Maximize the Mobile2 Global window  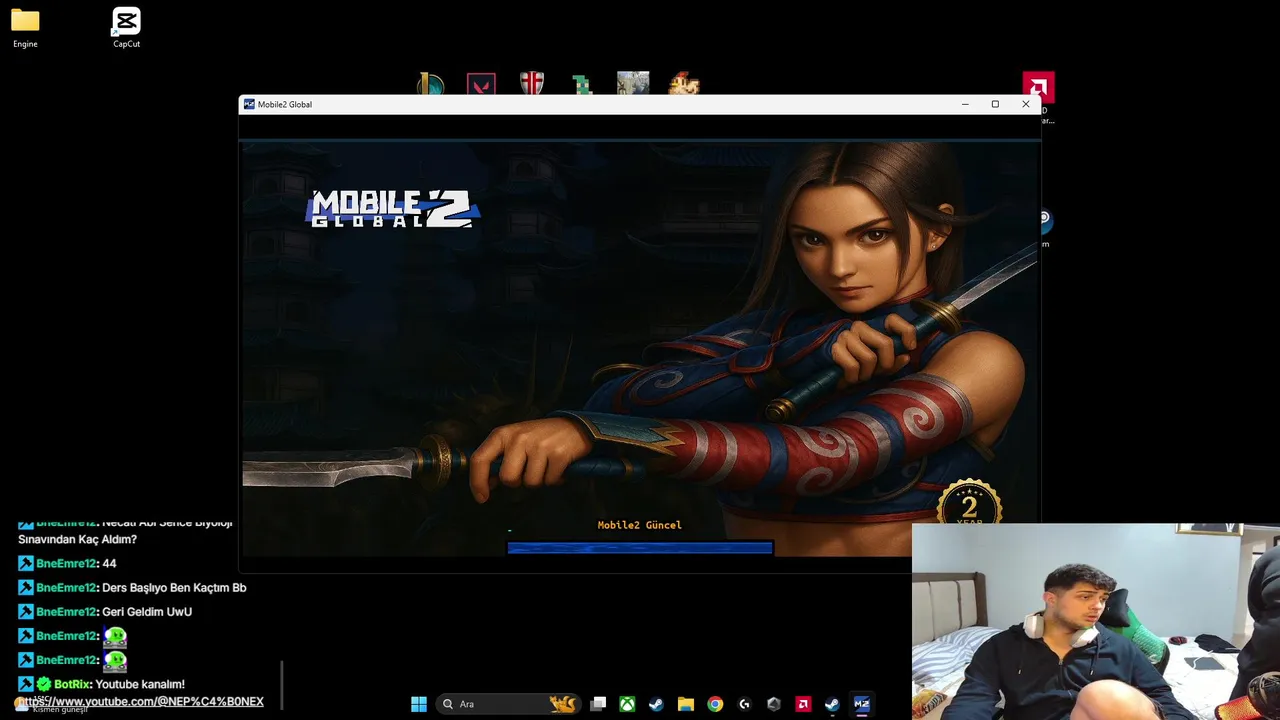coord(995,104)
